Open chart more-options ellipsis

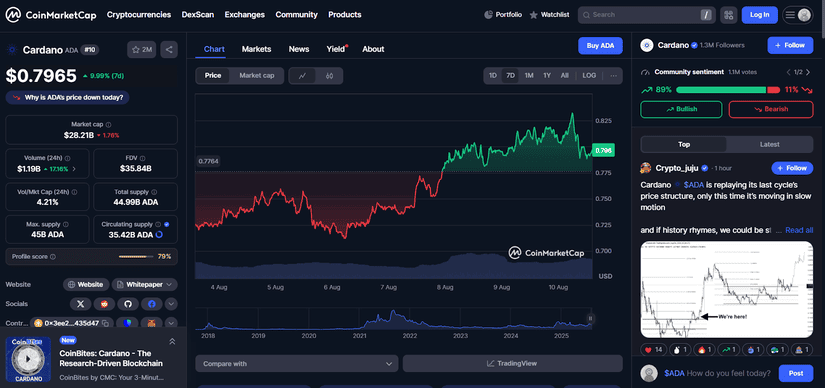(613, 75)
